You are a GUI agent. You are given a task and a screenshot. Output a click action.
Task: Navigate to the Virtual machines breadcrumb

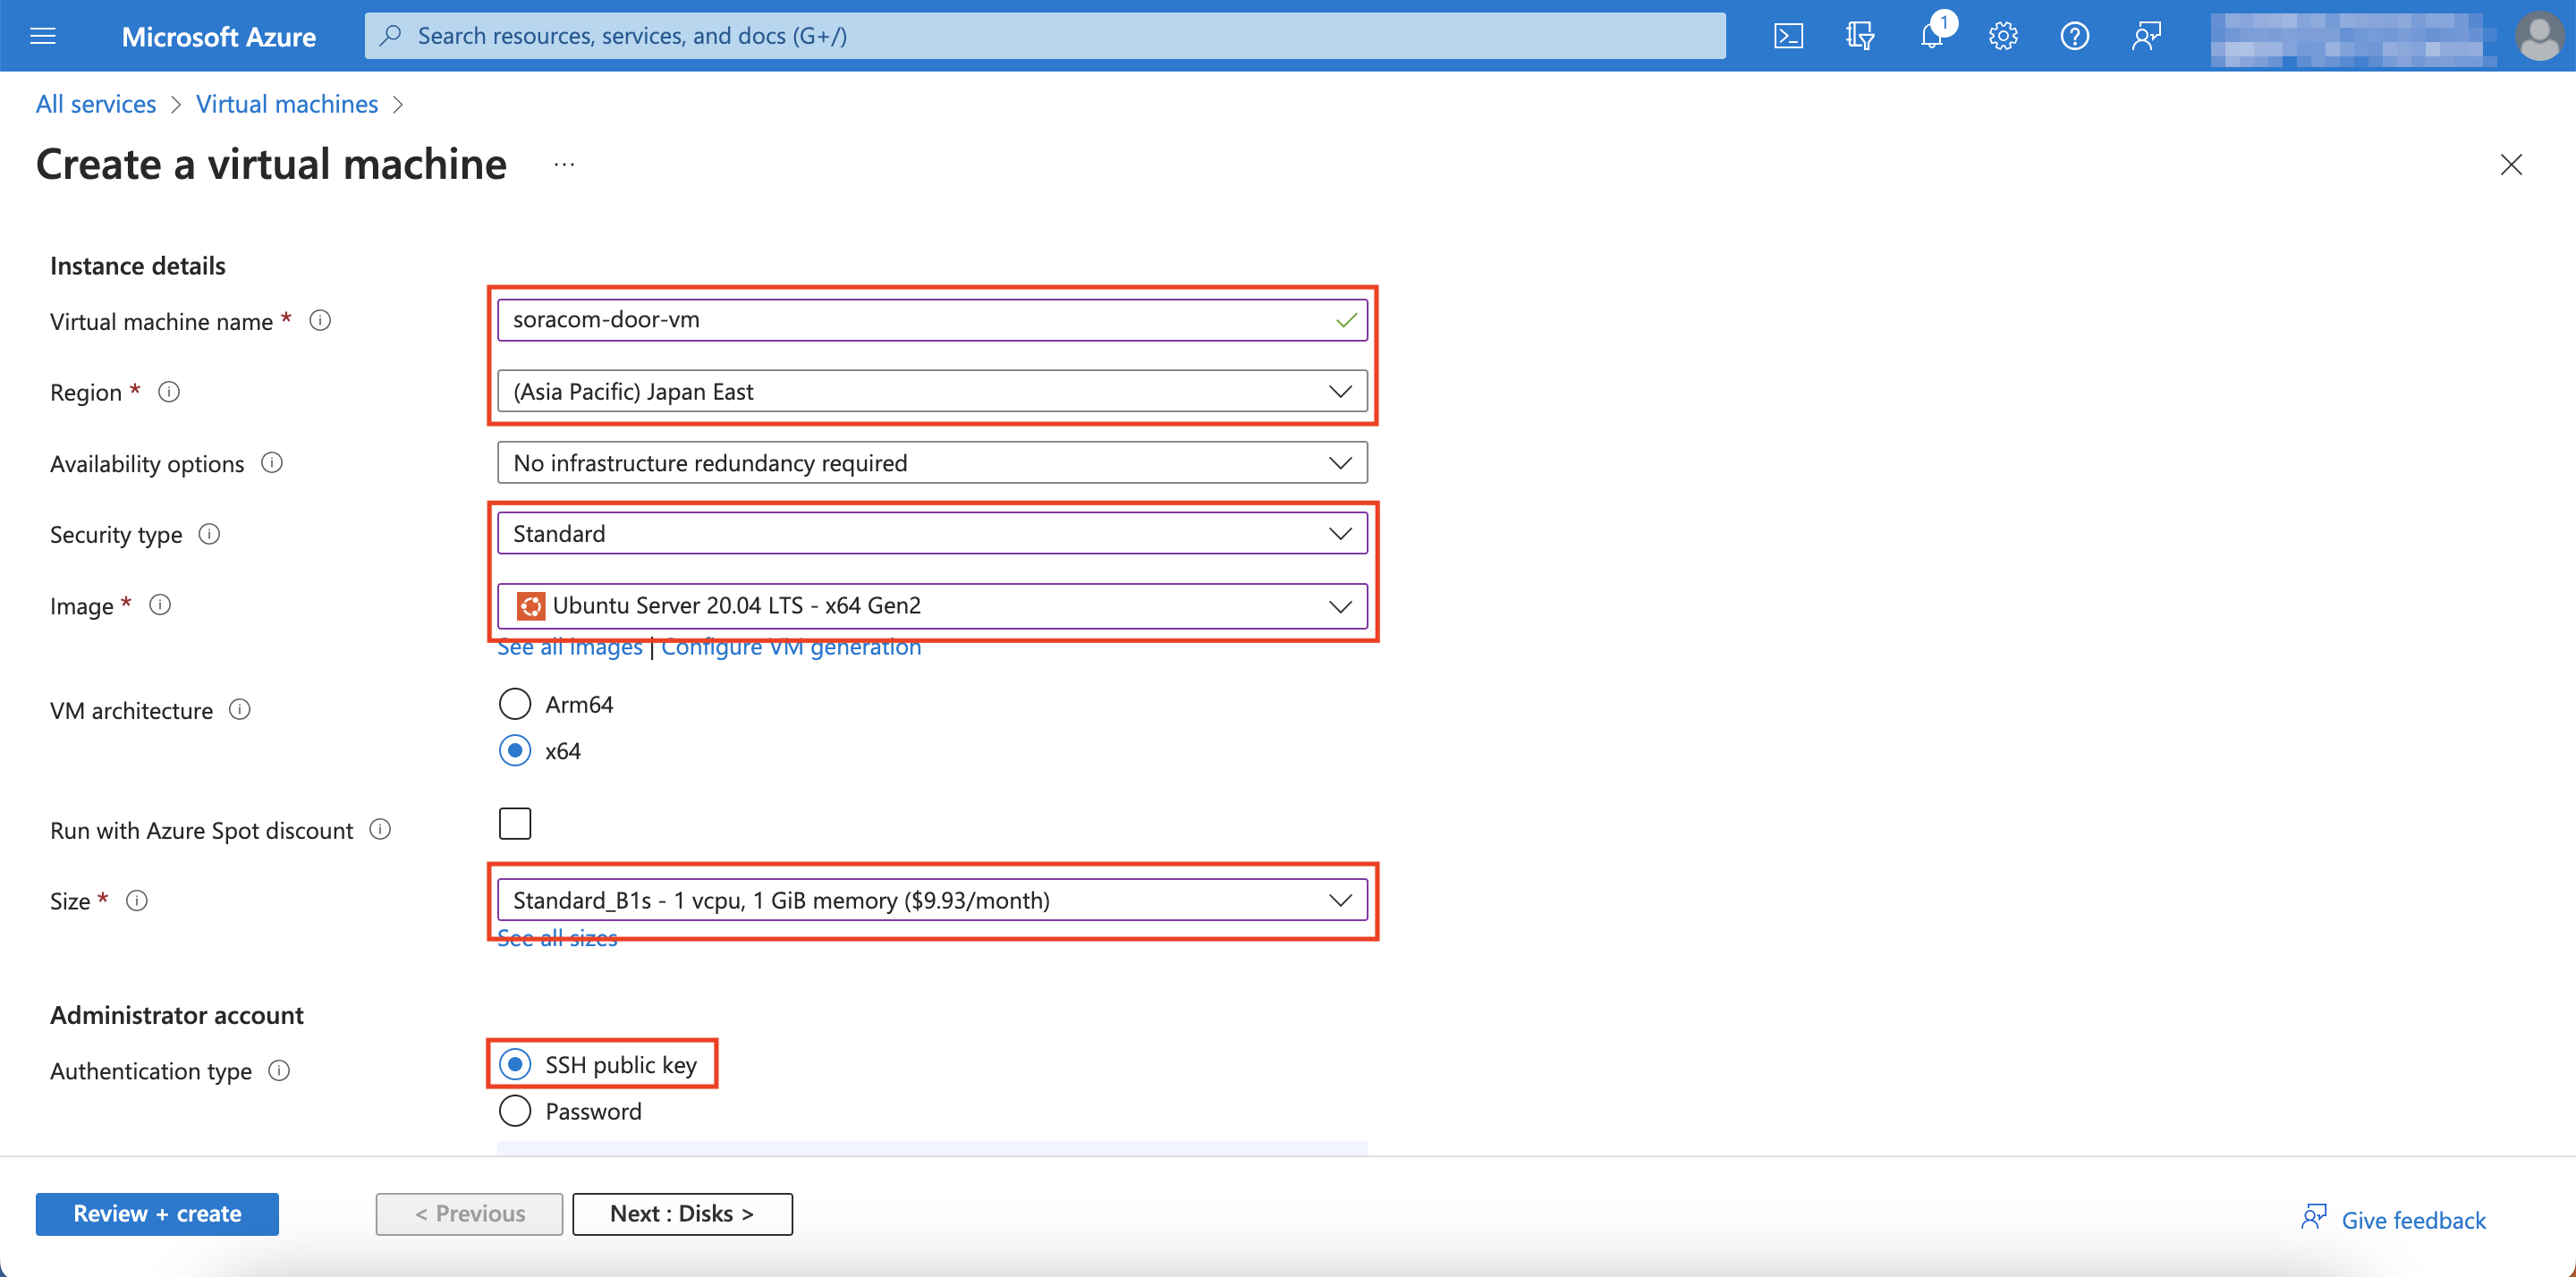pyautogui.click(x=287, y=103)
